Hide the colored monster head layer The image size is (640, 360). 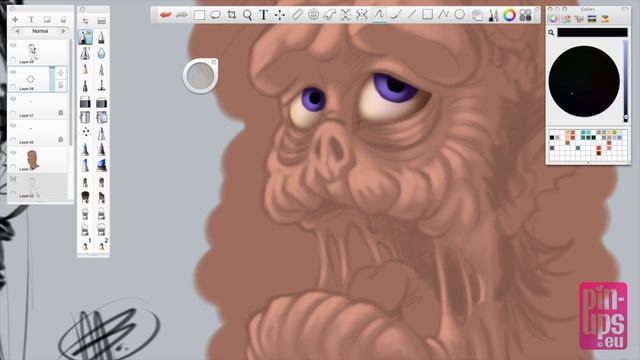click(13, 152)
